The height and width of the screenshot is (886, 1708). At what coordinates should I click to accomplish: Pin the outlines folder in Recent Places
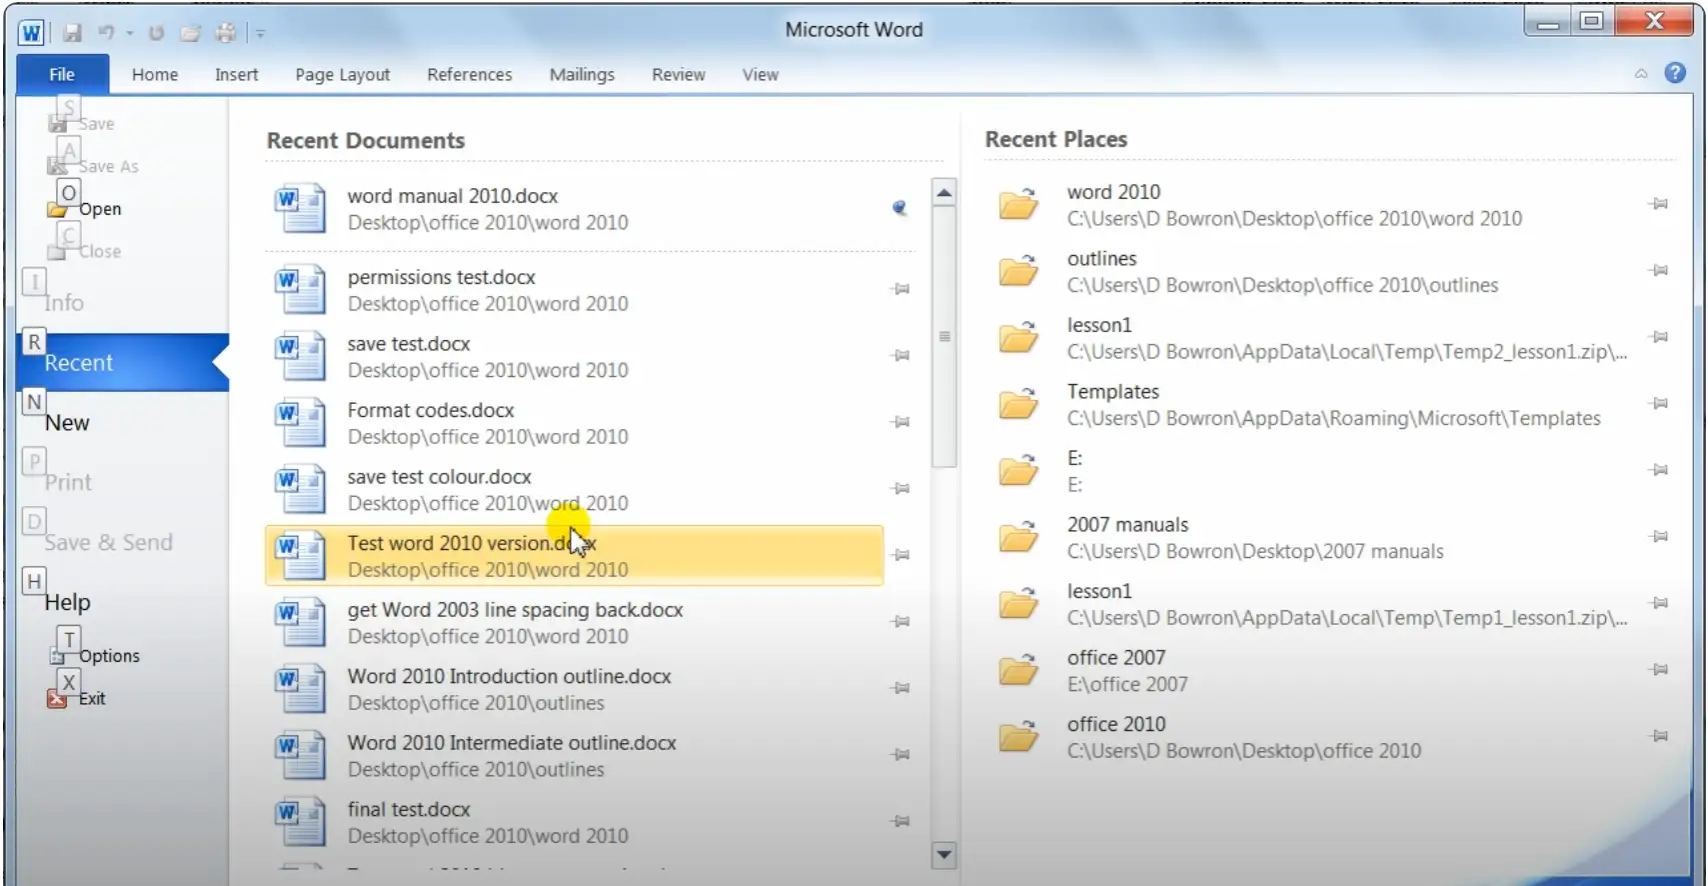click(x=1658, y=270)
